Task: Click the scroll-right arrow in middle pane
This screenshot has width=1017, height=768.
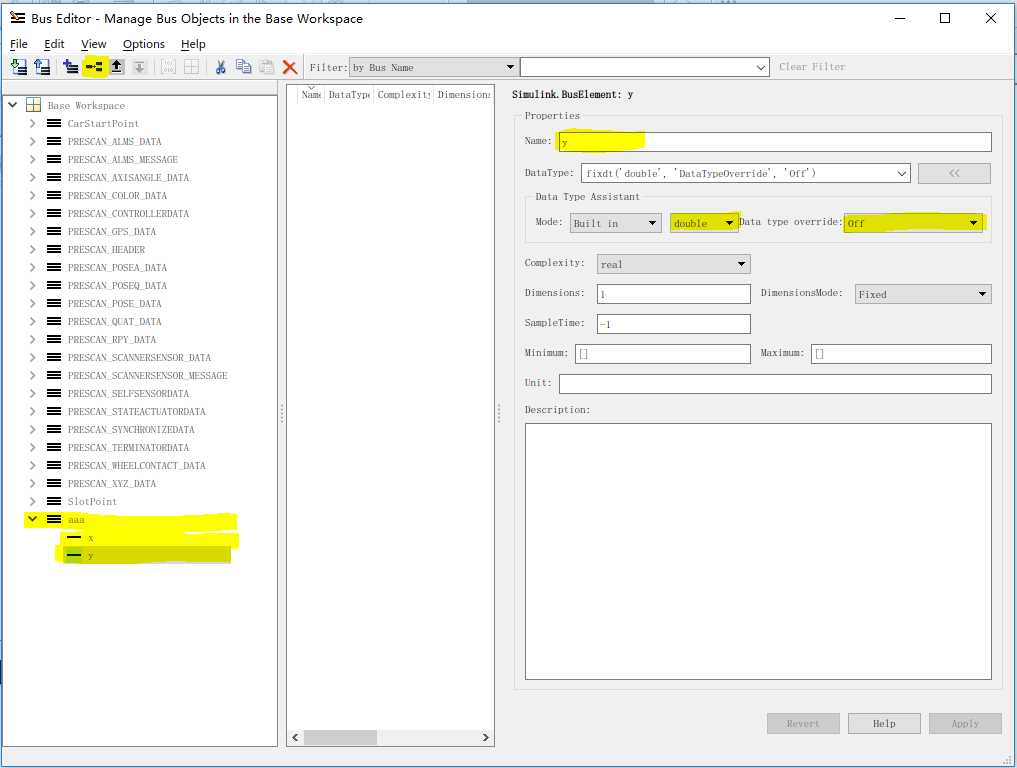Action: (485, 738)
